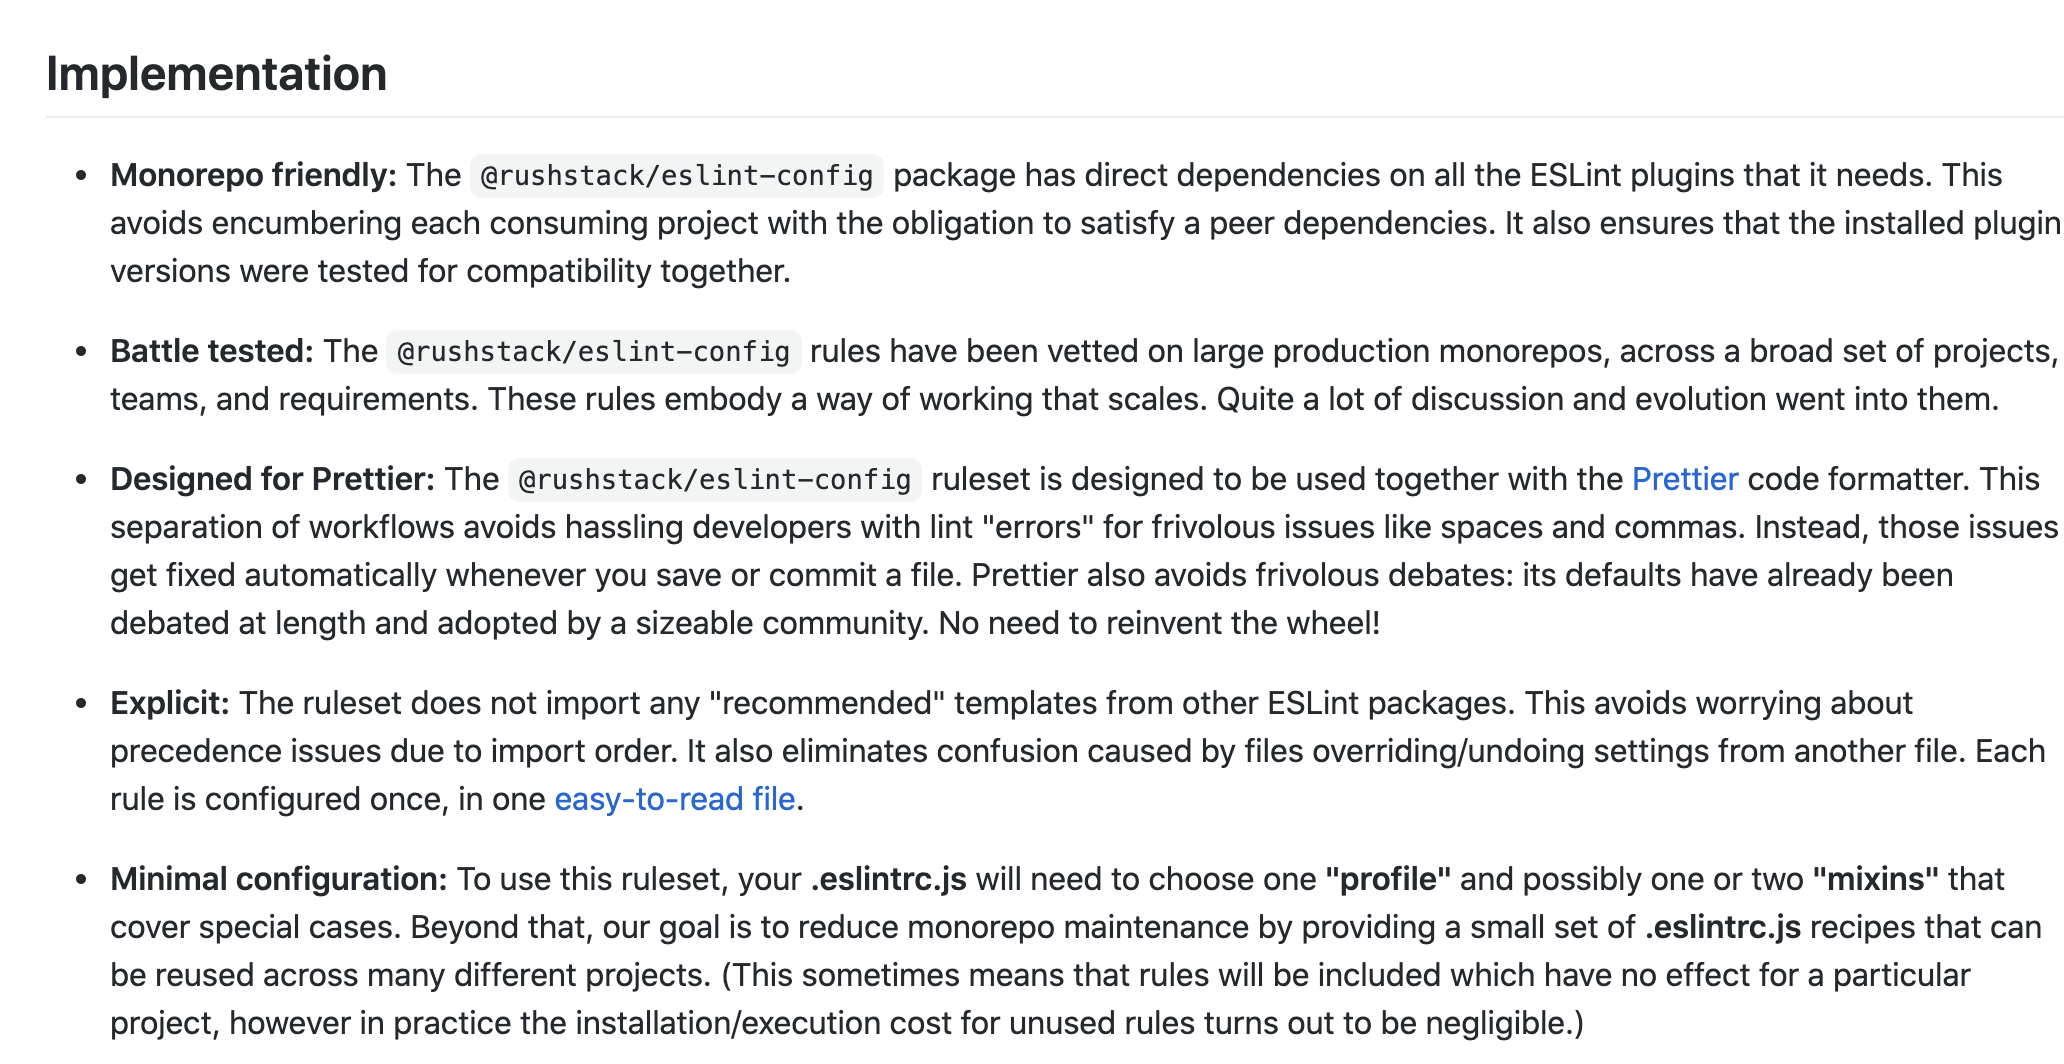Follow the easy-to-read file link

[x=674, y=799]
